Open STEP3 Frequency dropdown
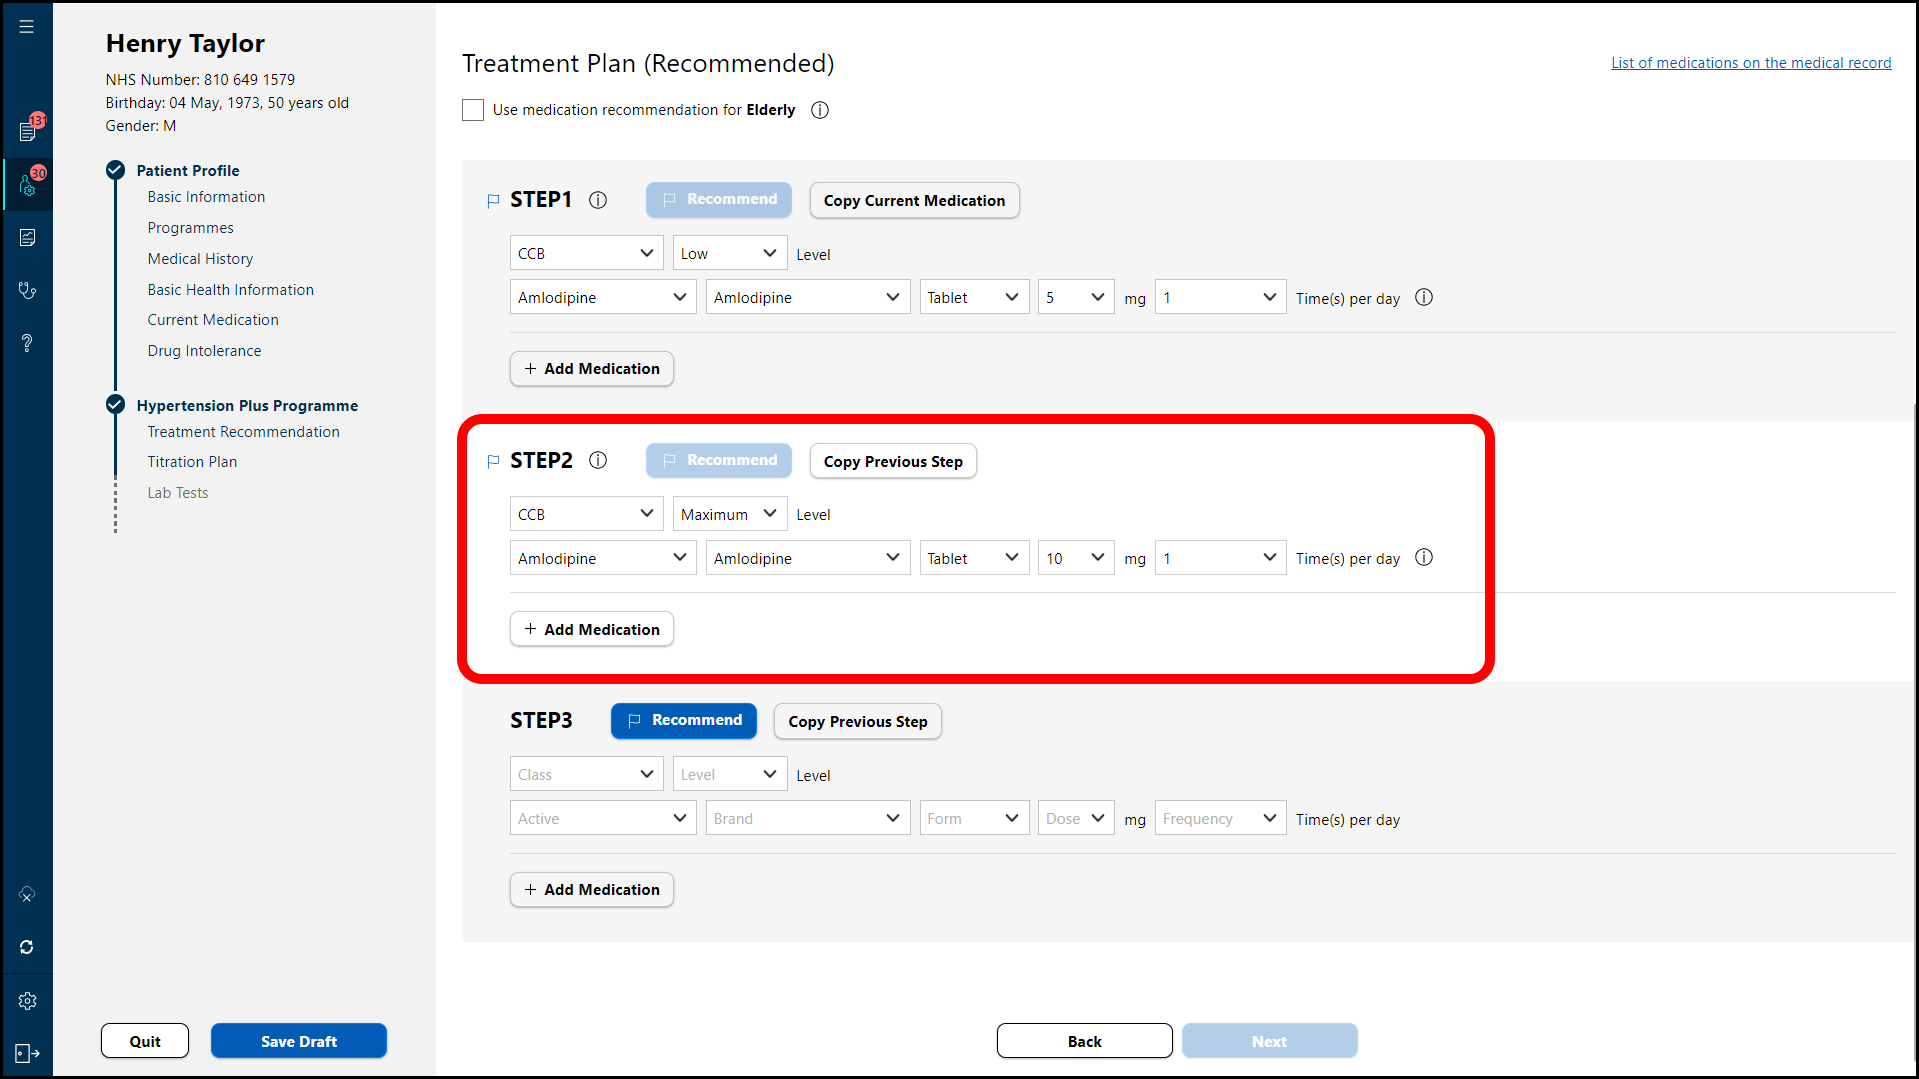This screenshot has height=1079, width=1919. tap(1219, 819)
